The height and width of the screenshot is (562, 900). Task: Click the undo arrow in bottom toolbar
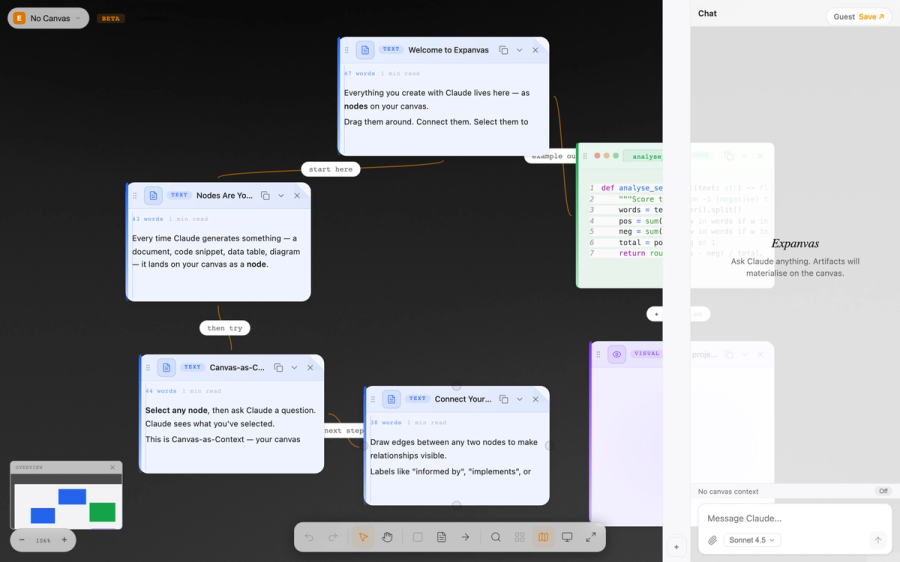point(309,537)
